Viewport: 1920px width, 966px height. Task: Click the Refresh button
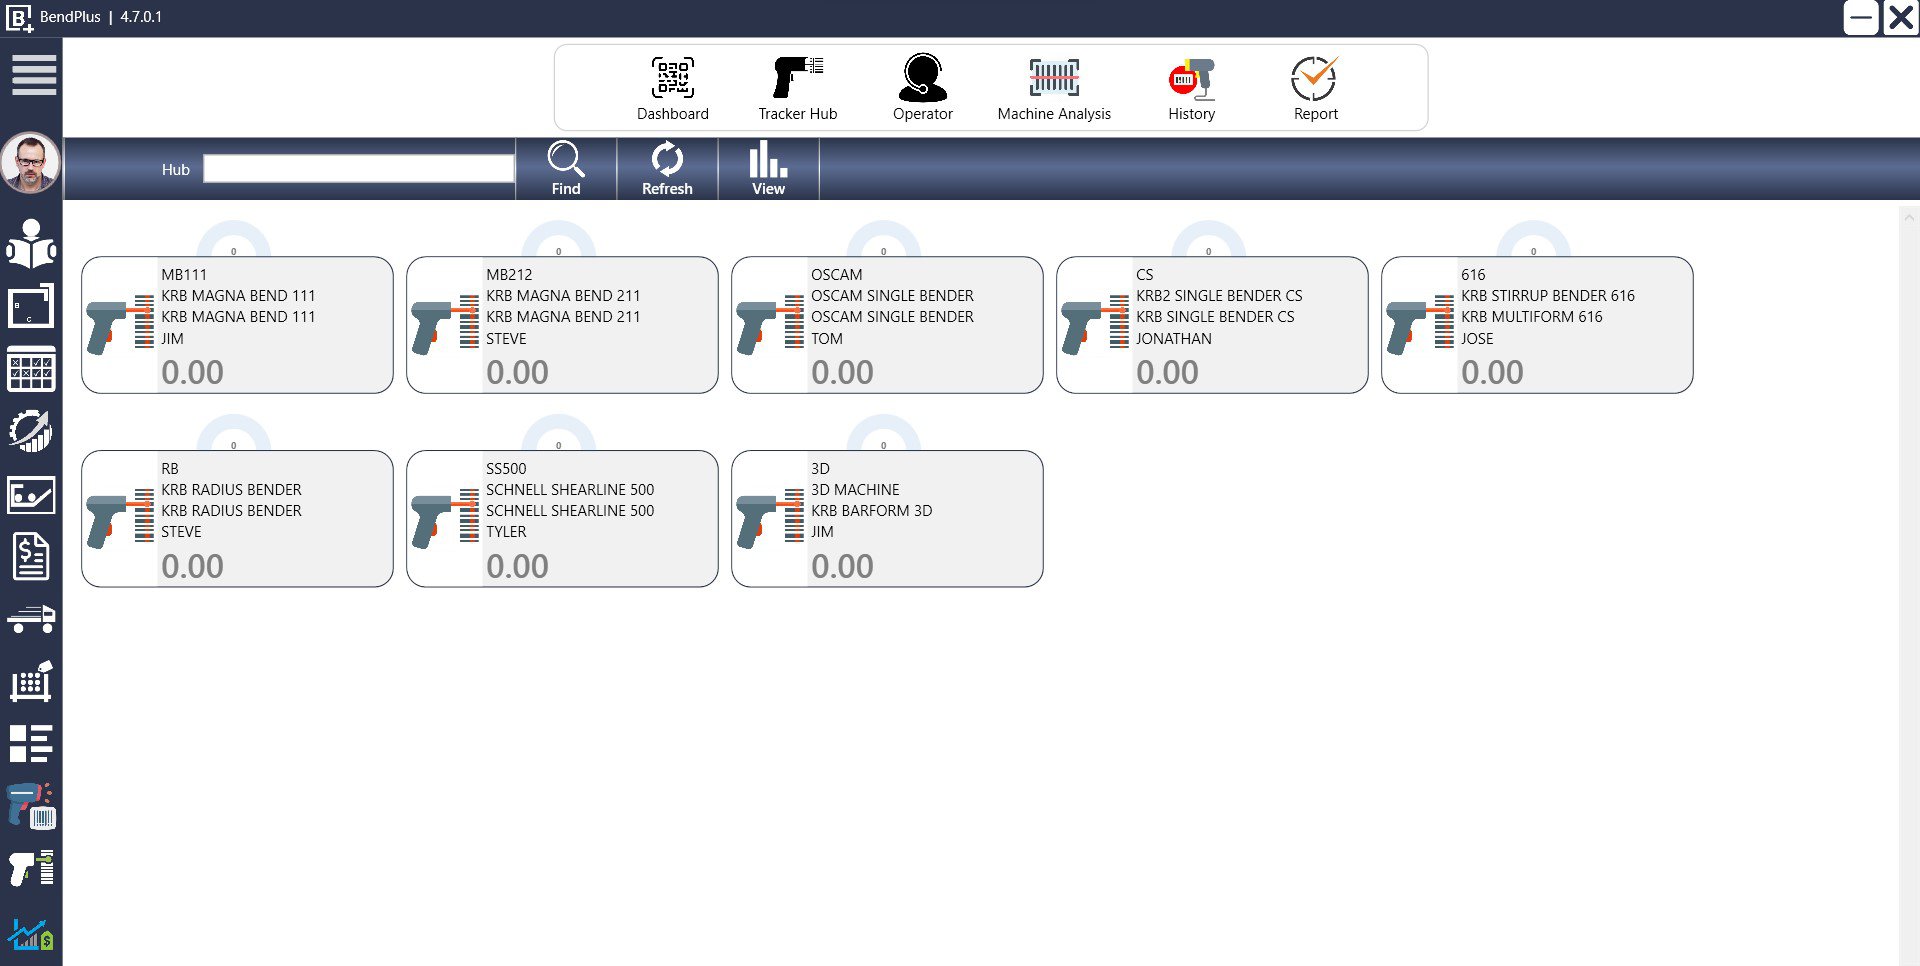(666, 168)
